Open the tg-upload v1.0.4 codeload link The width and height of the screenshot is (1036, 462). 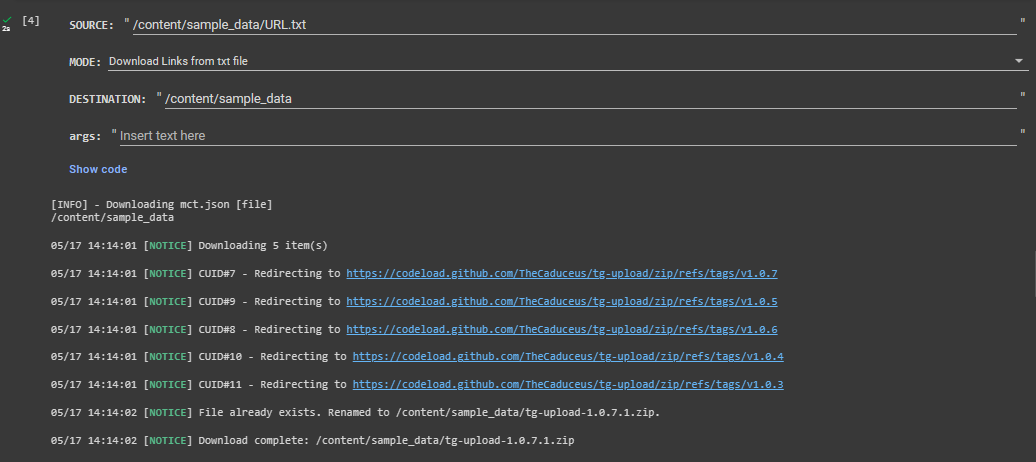[568, 356]
